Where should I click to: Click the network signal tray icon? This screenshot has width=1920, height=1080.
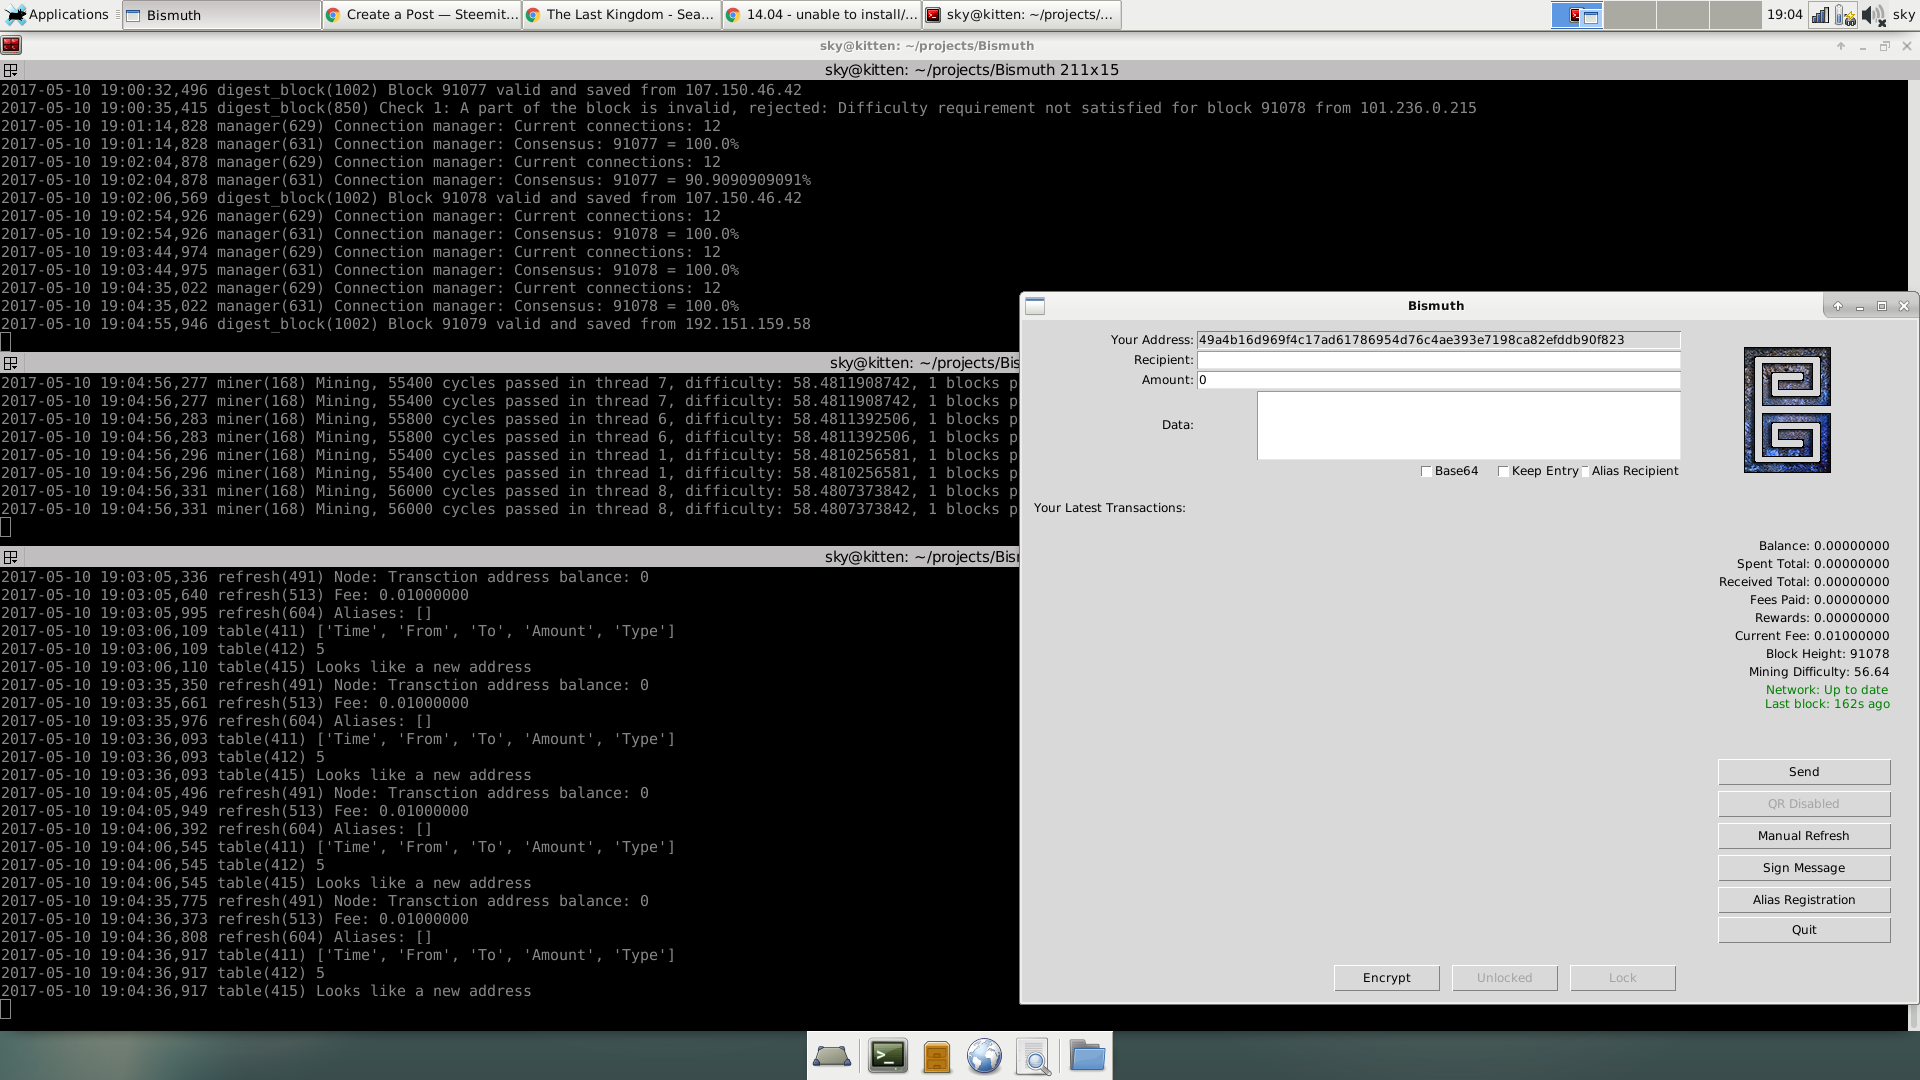pos(1821,15)
